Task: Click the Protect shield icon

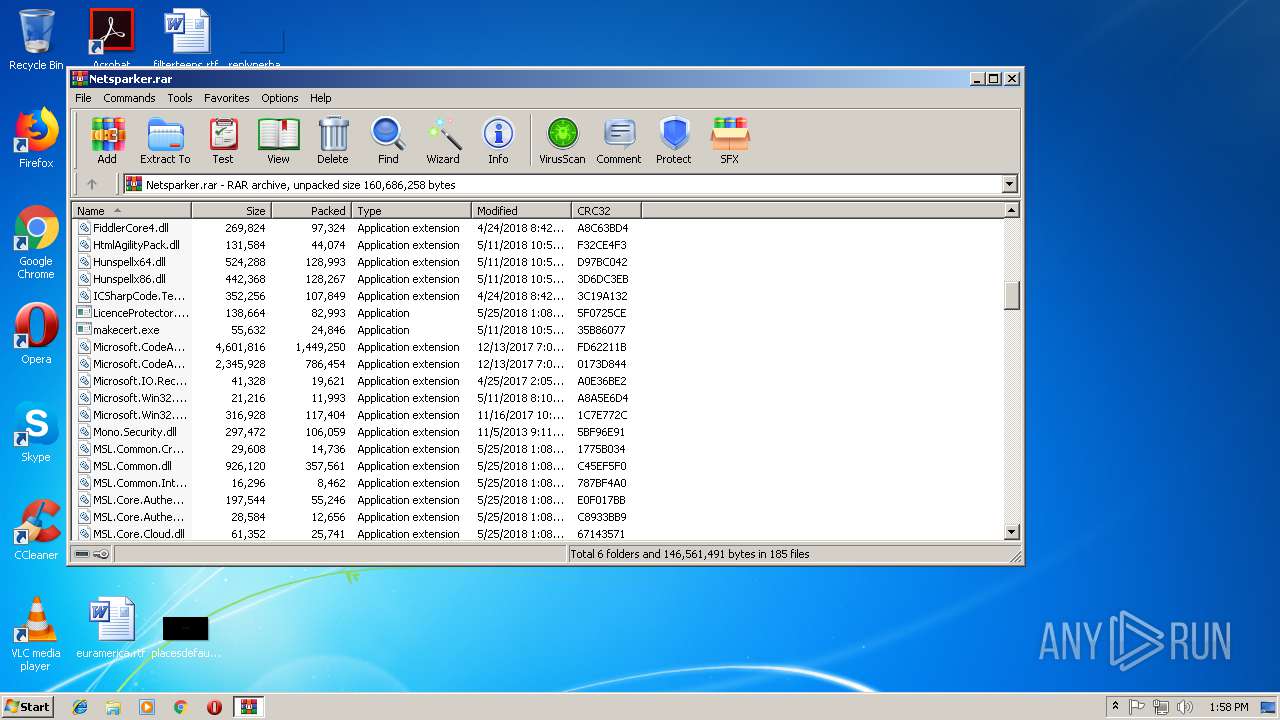Action: coord(674,140)
